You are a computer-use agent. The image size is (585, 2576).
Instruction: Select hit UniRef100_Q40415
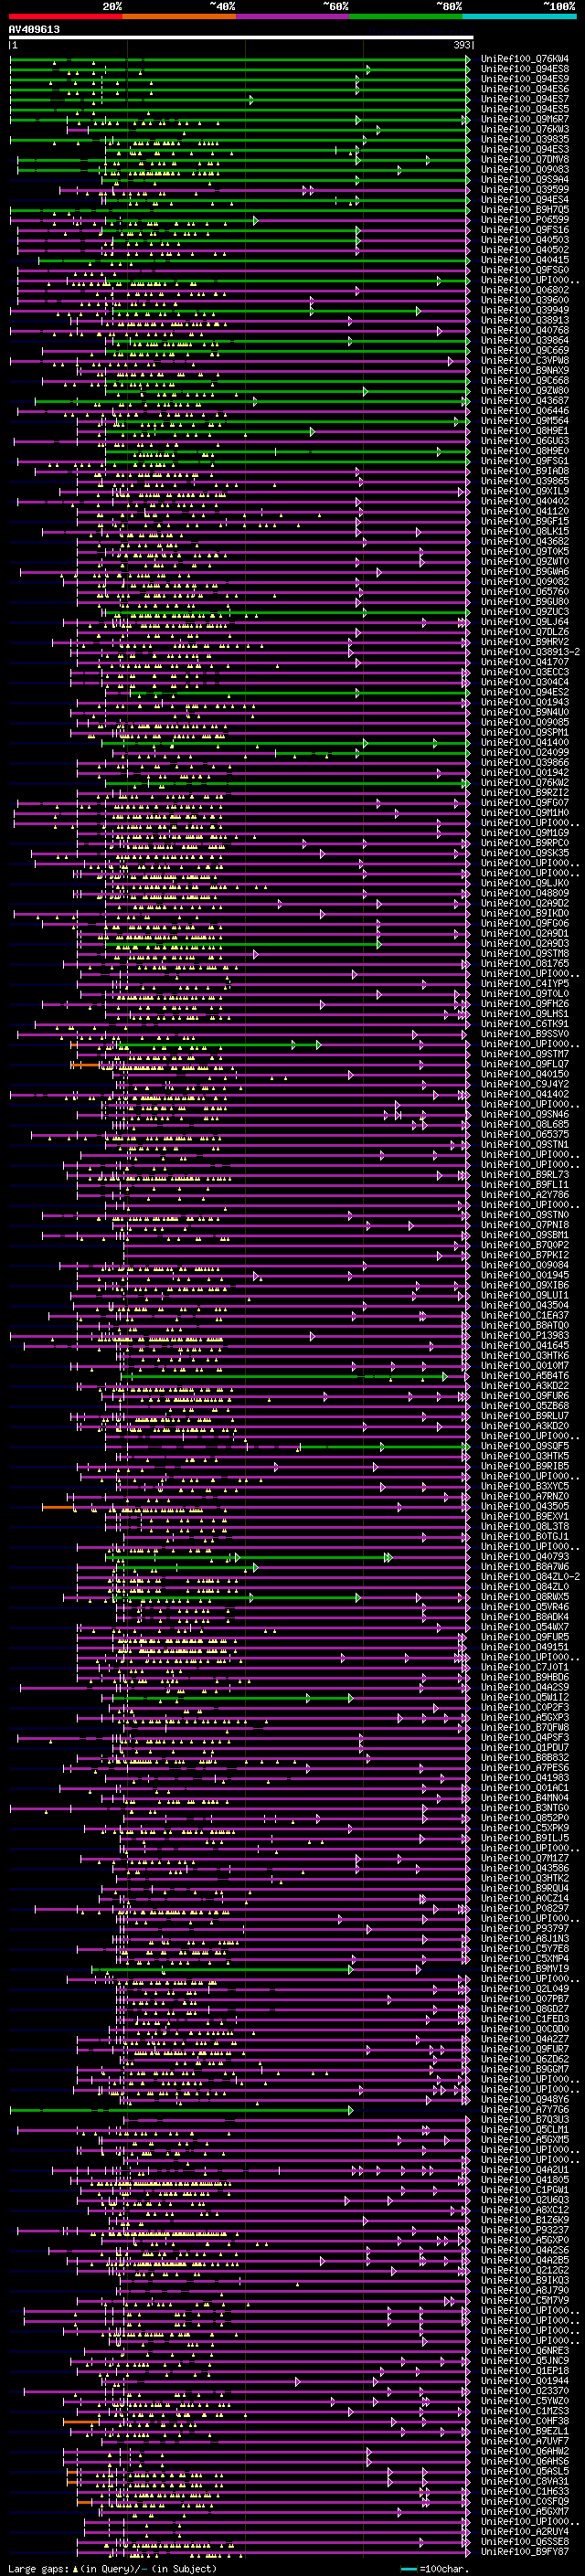[525, 260]
